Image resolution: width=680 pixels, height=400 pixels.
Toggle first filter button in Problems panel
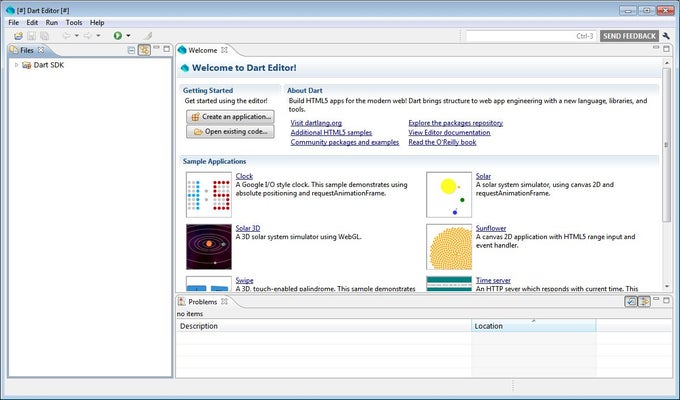(x=631, y=301)
